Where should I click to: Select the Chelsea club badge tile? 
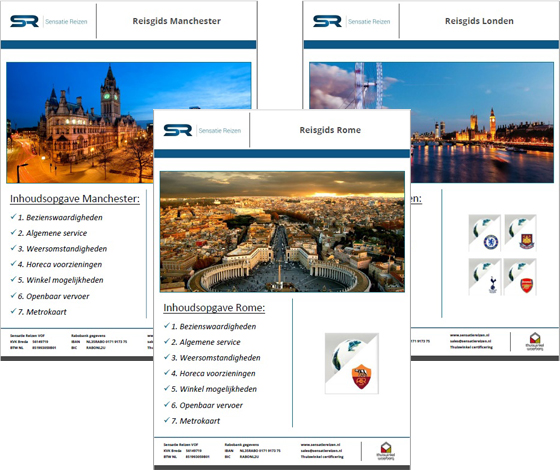pos(485,233)
